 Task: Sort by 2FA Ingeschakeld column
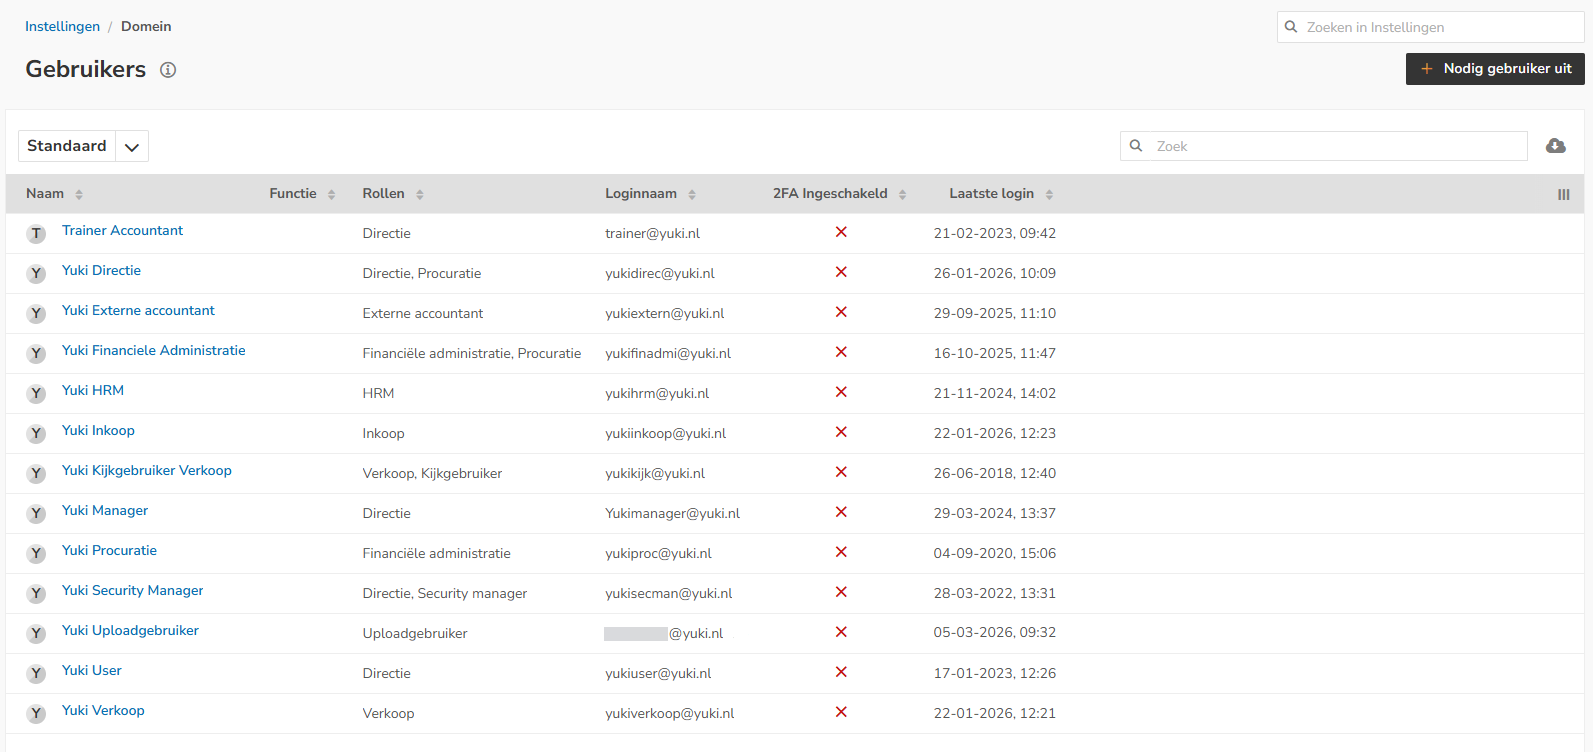tap(840, 194)
